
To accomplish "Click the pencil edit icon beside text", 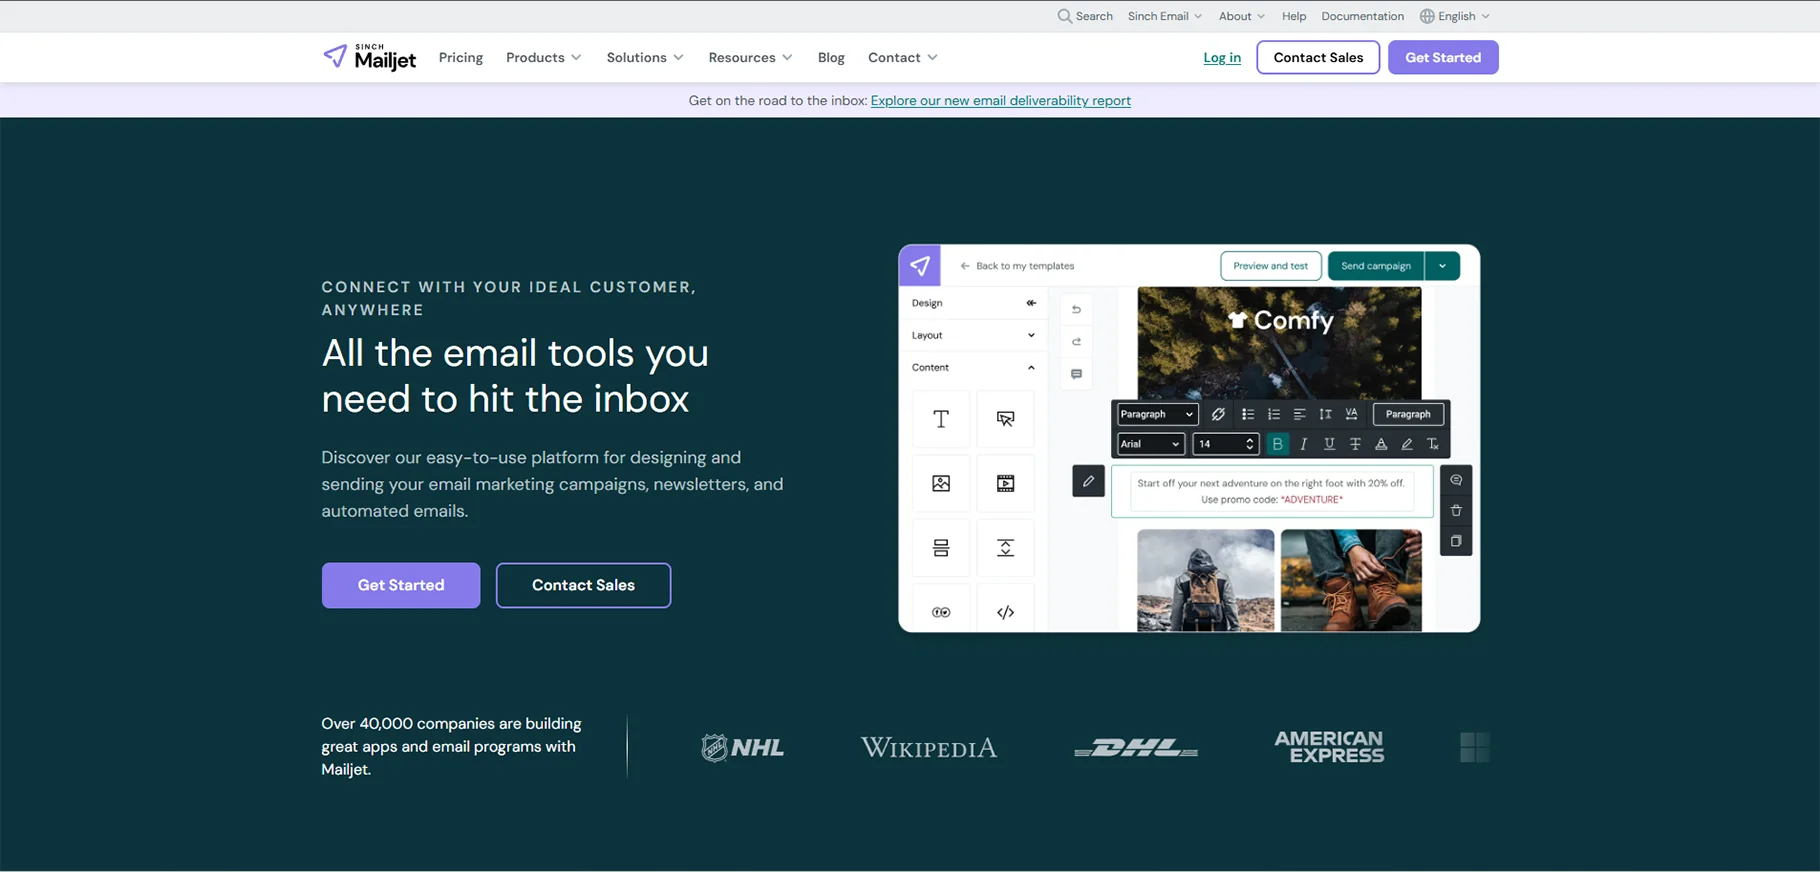I will (1088, 481).
